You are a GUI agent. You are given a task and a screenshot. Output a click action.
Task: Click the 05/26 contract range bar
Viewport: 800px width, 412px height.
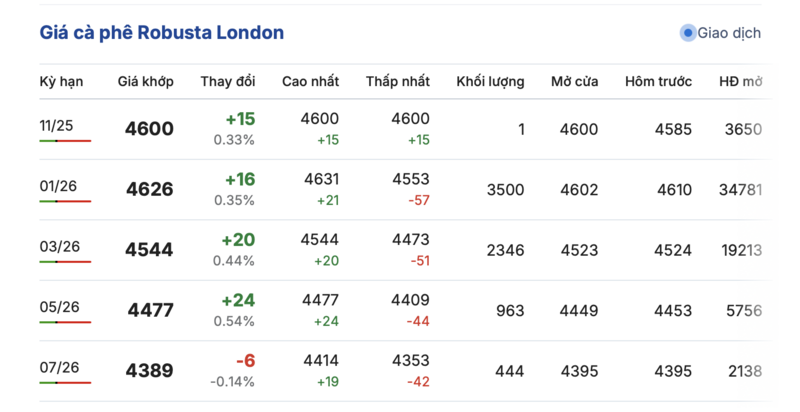point(65,322)
